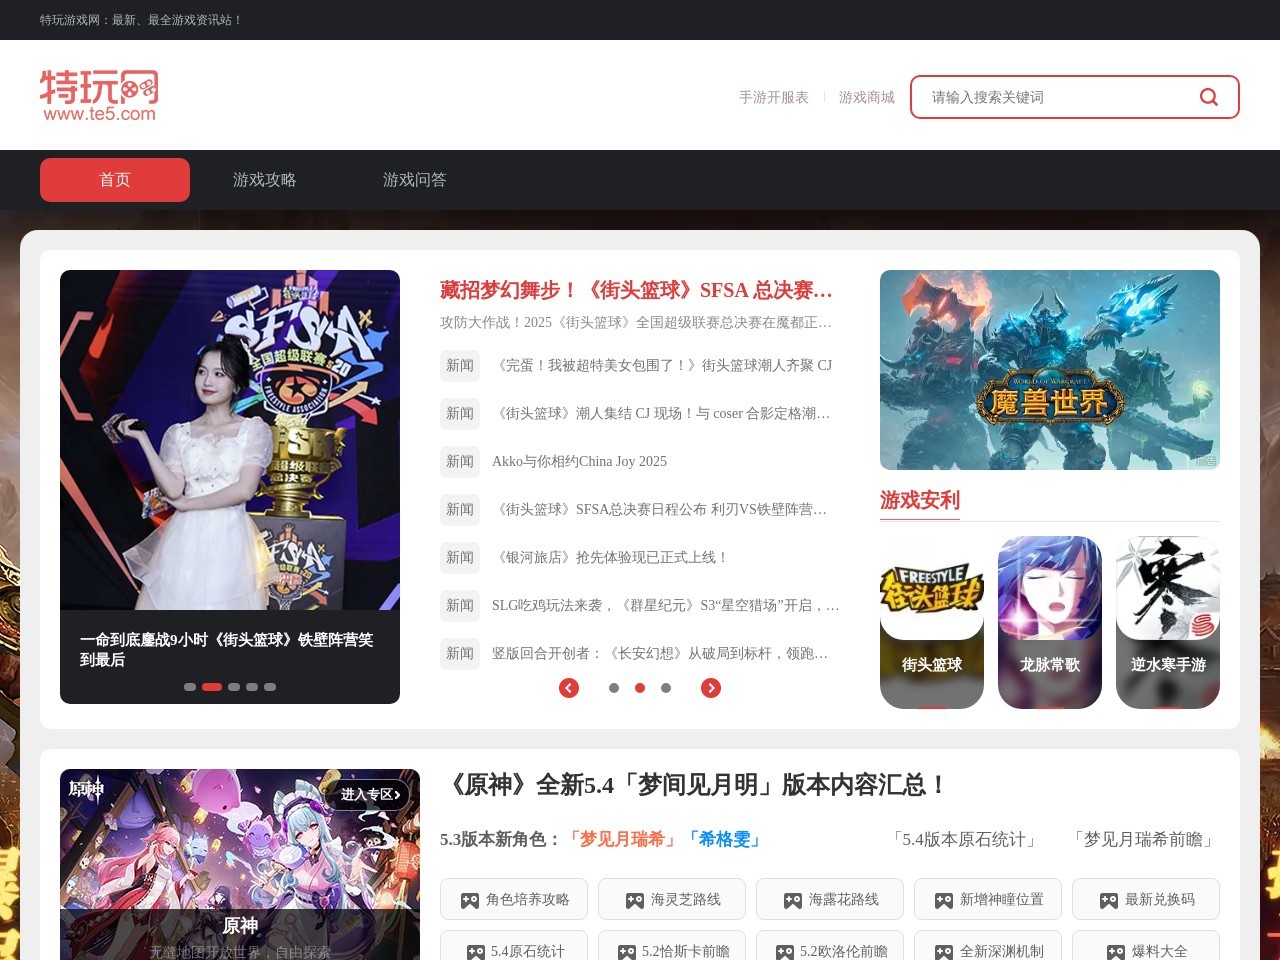Select fifth slideshow indicator dot

point(270,687)
